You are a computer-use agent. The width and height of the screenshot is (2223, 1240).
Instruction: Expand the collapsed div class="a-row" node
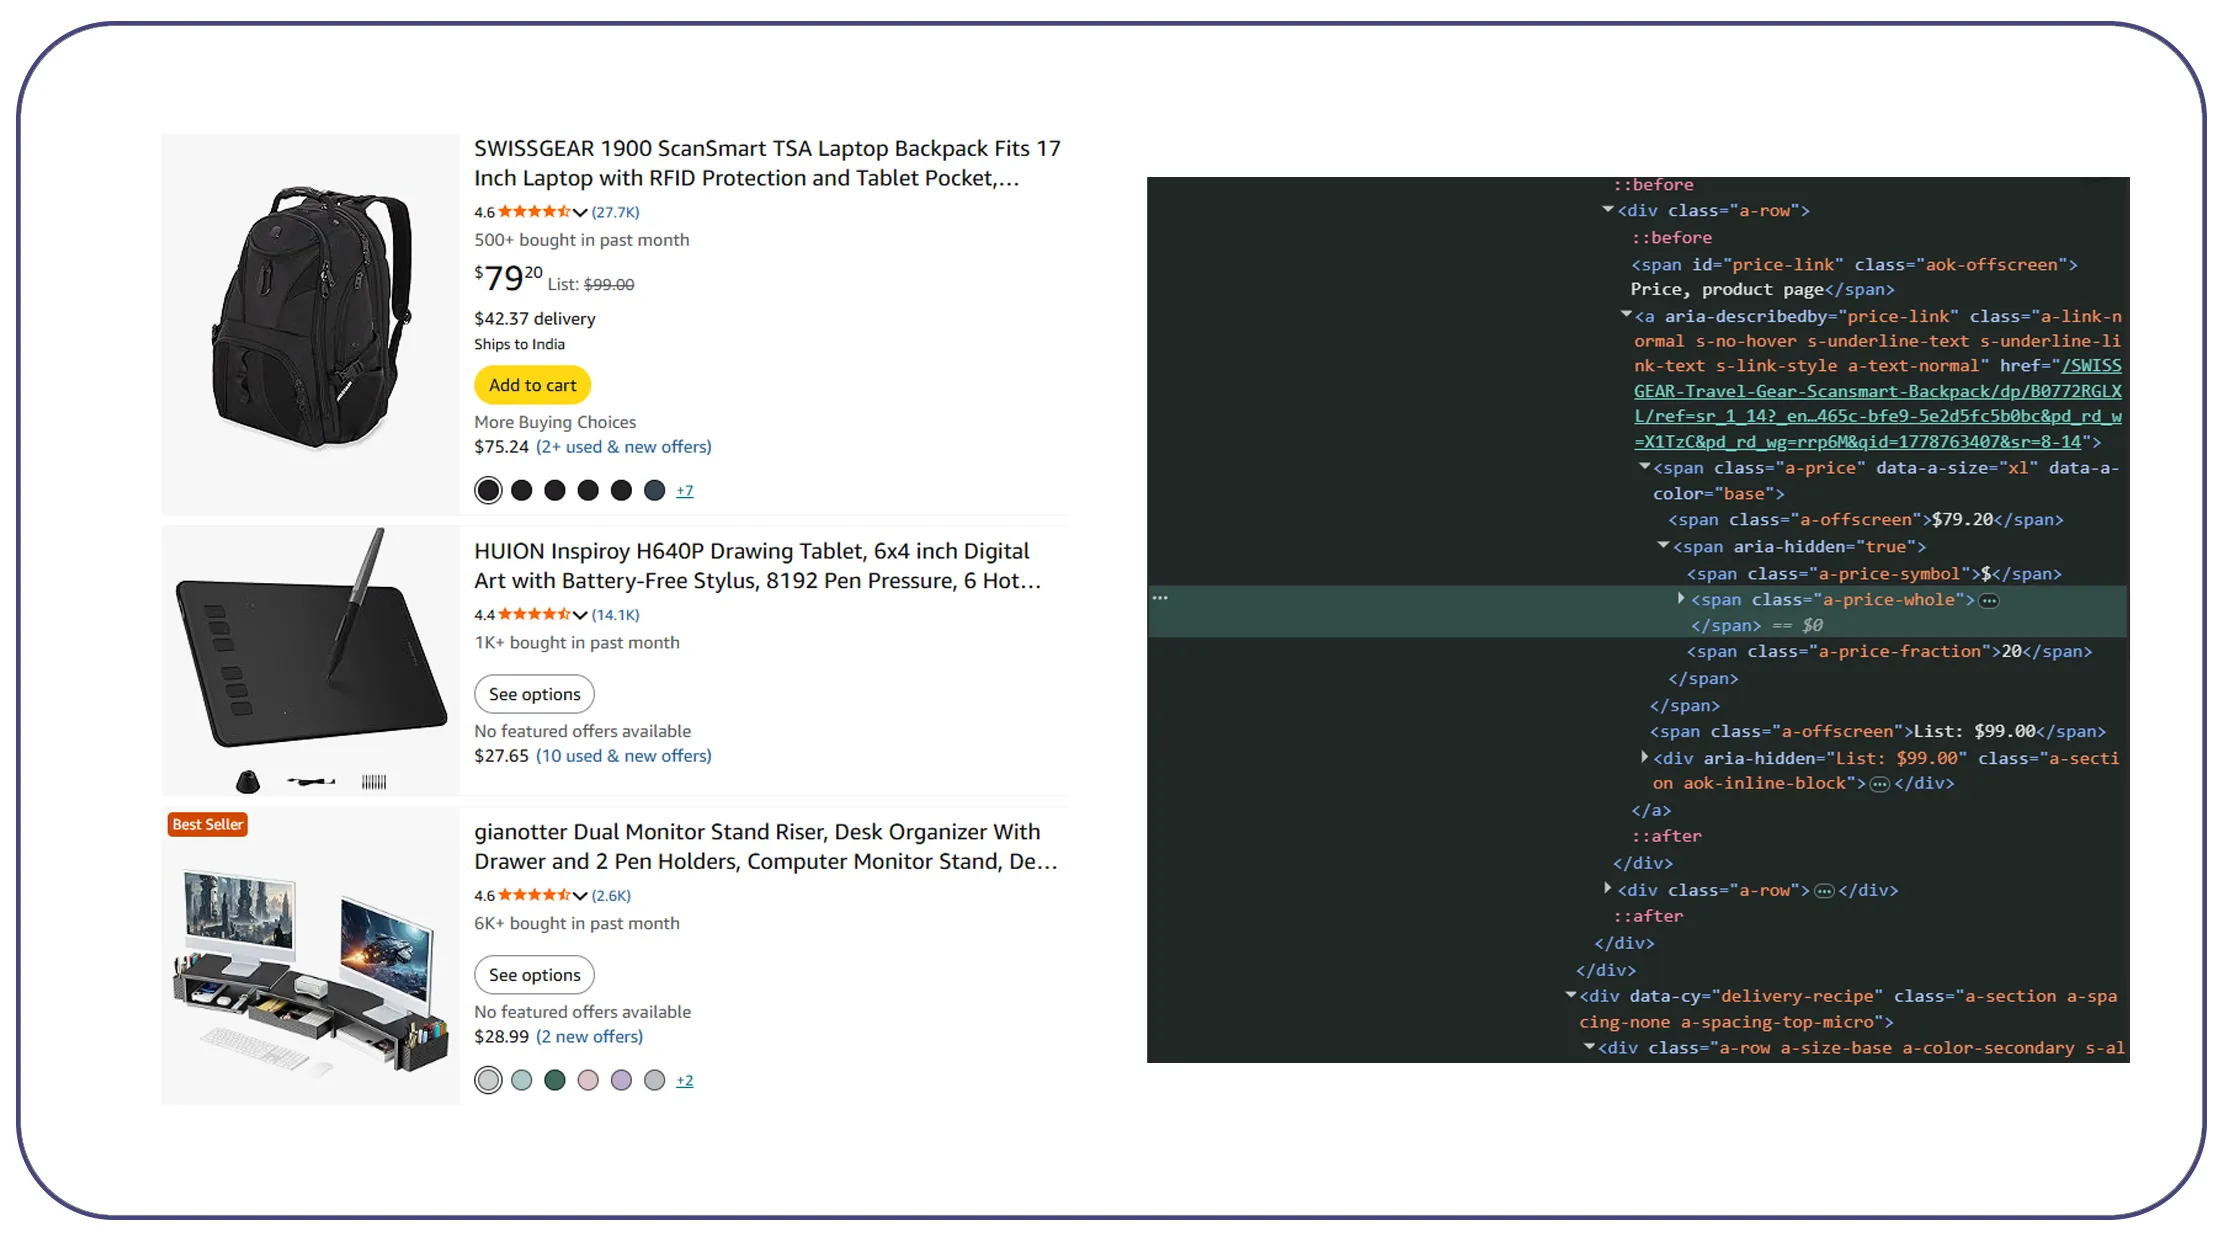click(1608, 888)
